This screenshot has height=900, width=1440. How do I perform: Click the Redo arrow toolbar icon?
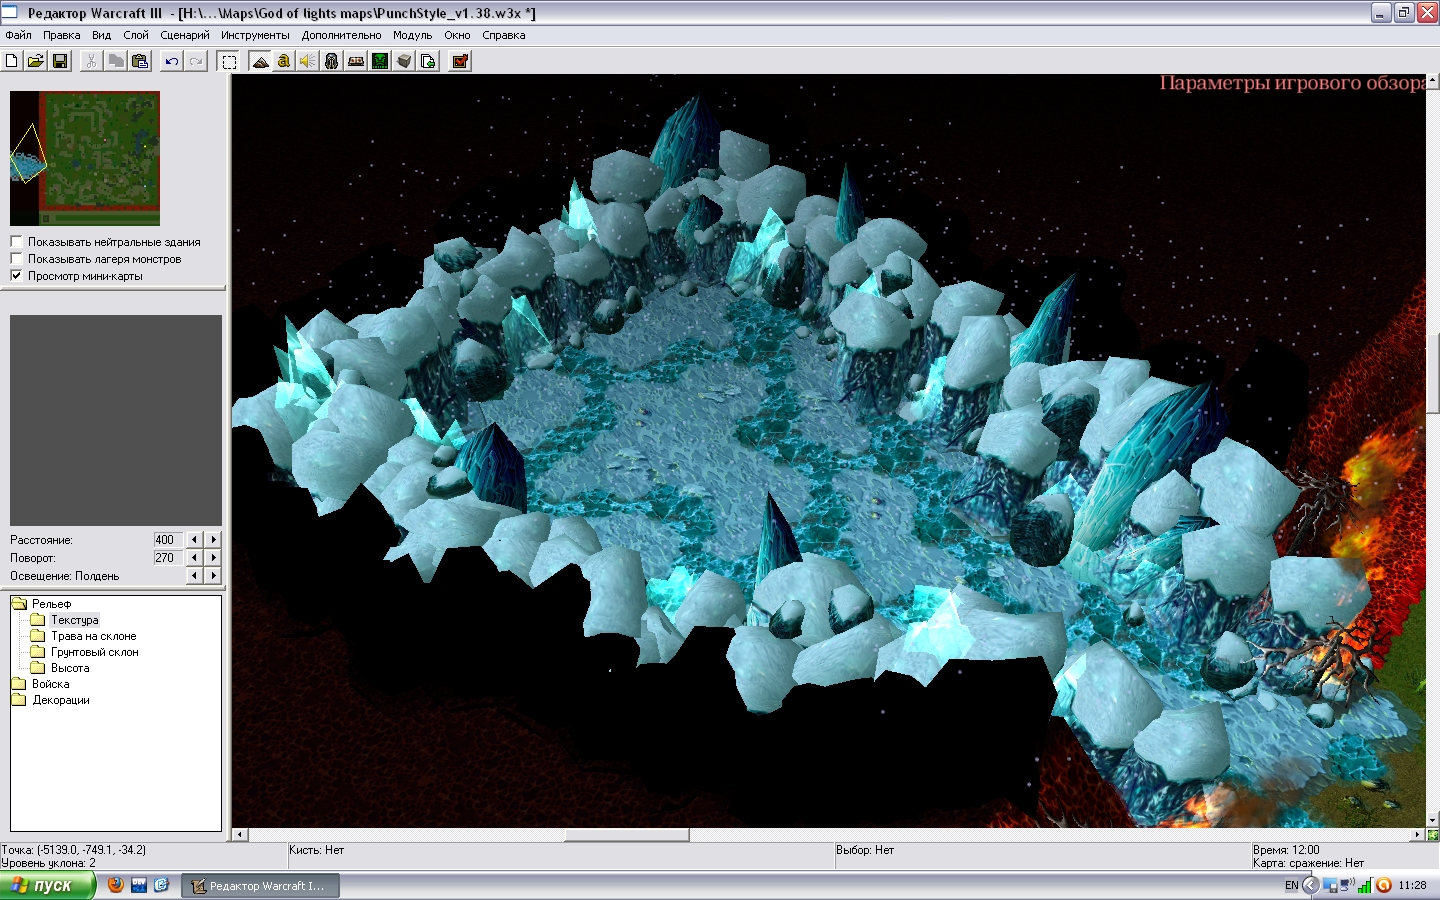click(x=196, y=61)
